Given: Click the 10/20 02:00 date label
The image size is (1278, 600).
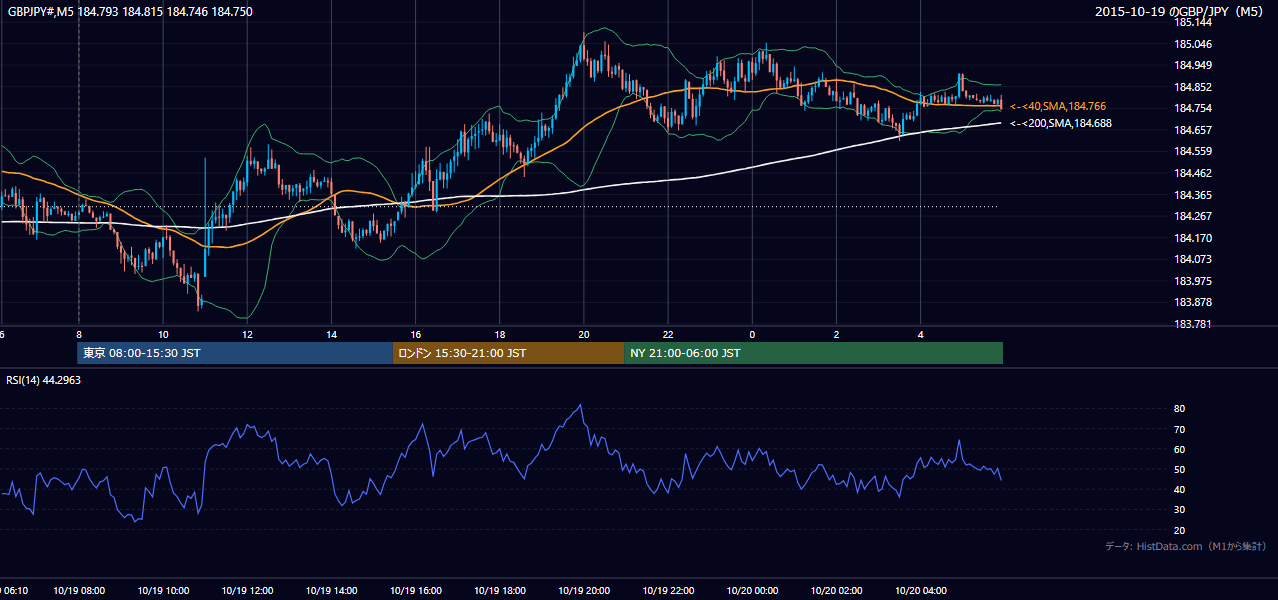Looking at the screenshot, I should point(835,591).
